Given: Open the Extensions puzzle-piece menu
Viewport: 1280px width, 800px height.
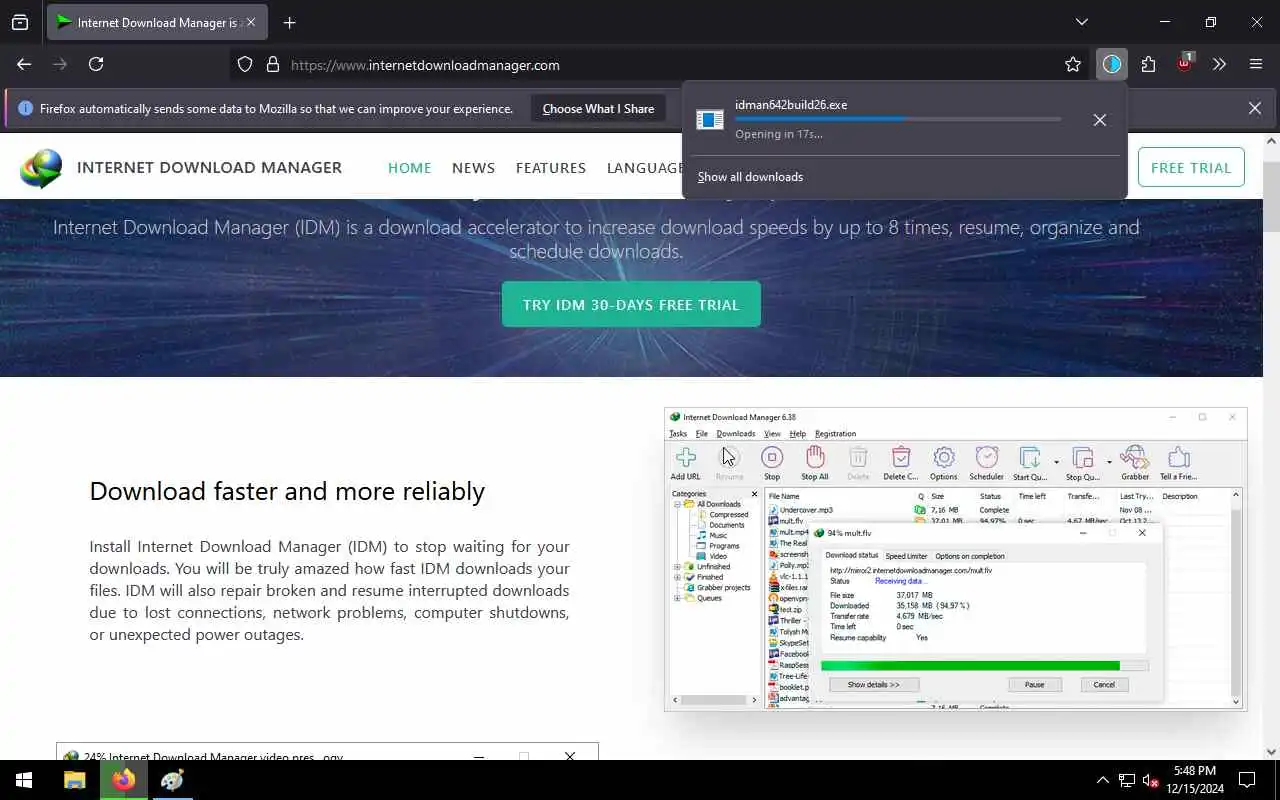Looking at the screenshot, I should (x=1148, y=65).
